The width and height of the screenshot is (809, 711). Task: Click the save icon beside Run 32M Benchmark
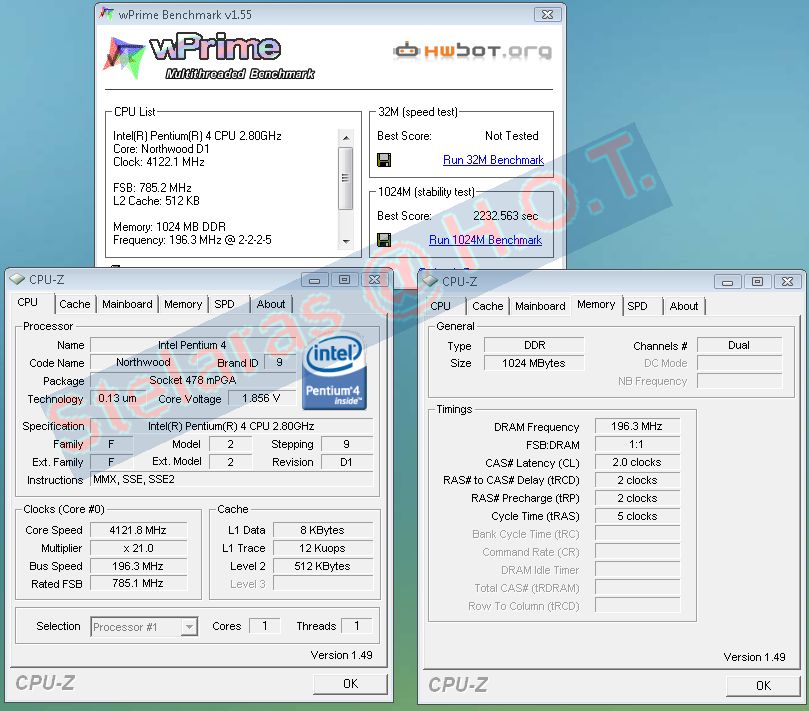click(x=384, y=160)
